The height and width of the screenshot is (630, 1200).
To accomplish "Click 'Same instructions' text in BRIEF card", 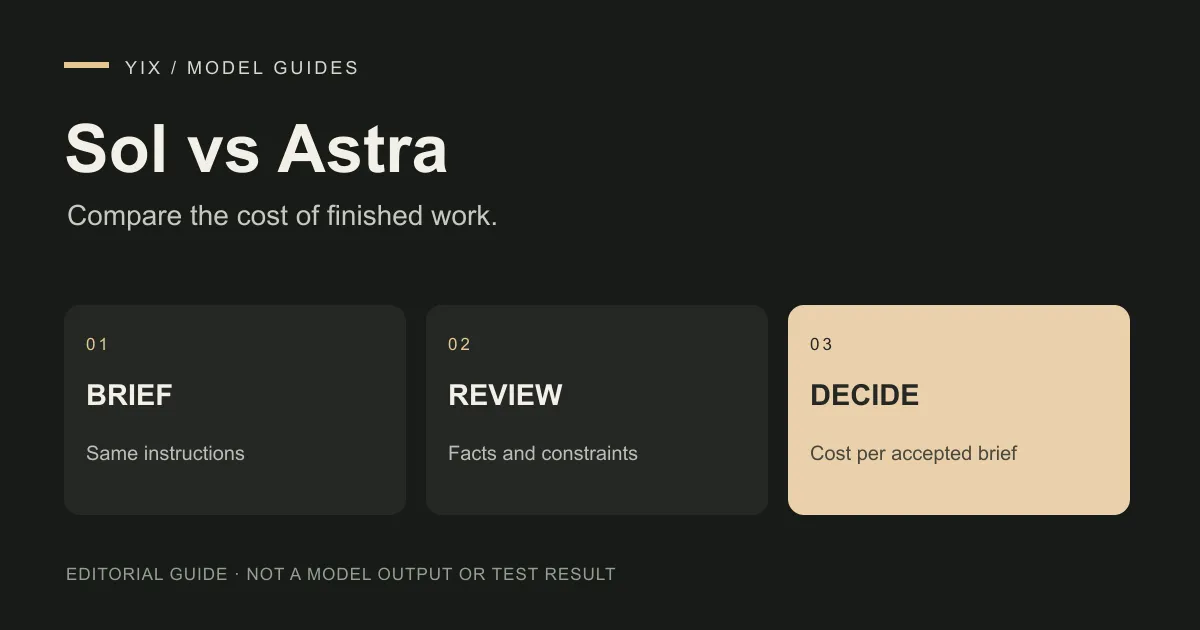I will 165,453.
